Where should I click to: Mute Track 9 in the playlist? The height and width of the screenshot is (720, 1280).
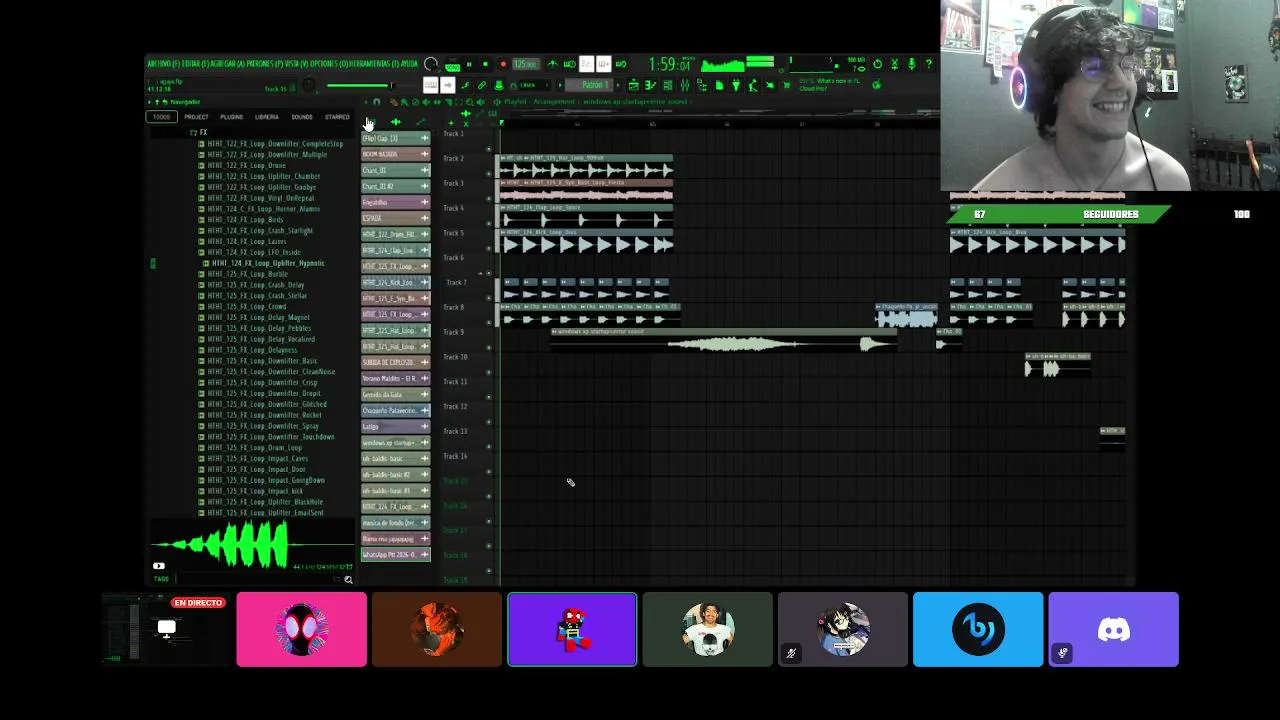click(x=489, y=347)
